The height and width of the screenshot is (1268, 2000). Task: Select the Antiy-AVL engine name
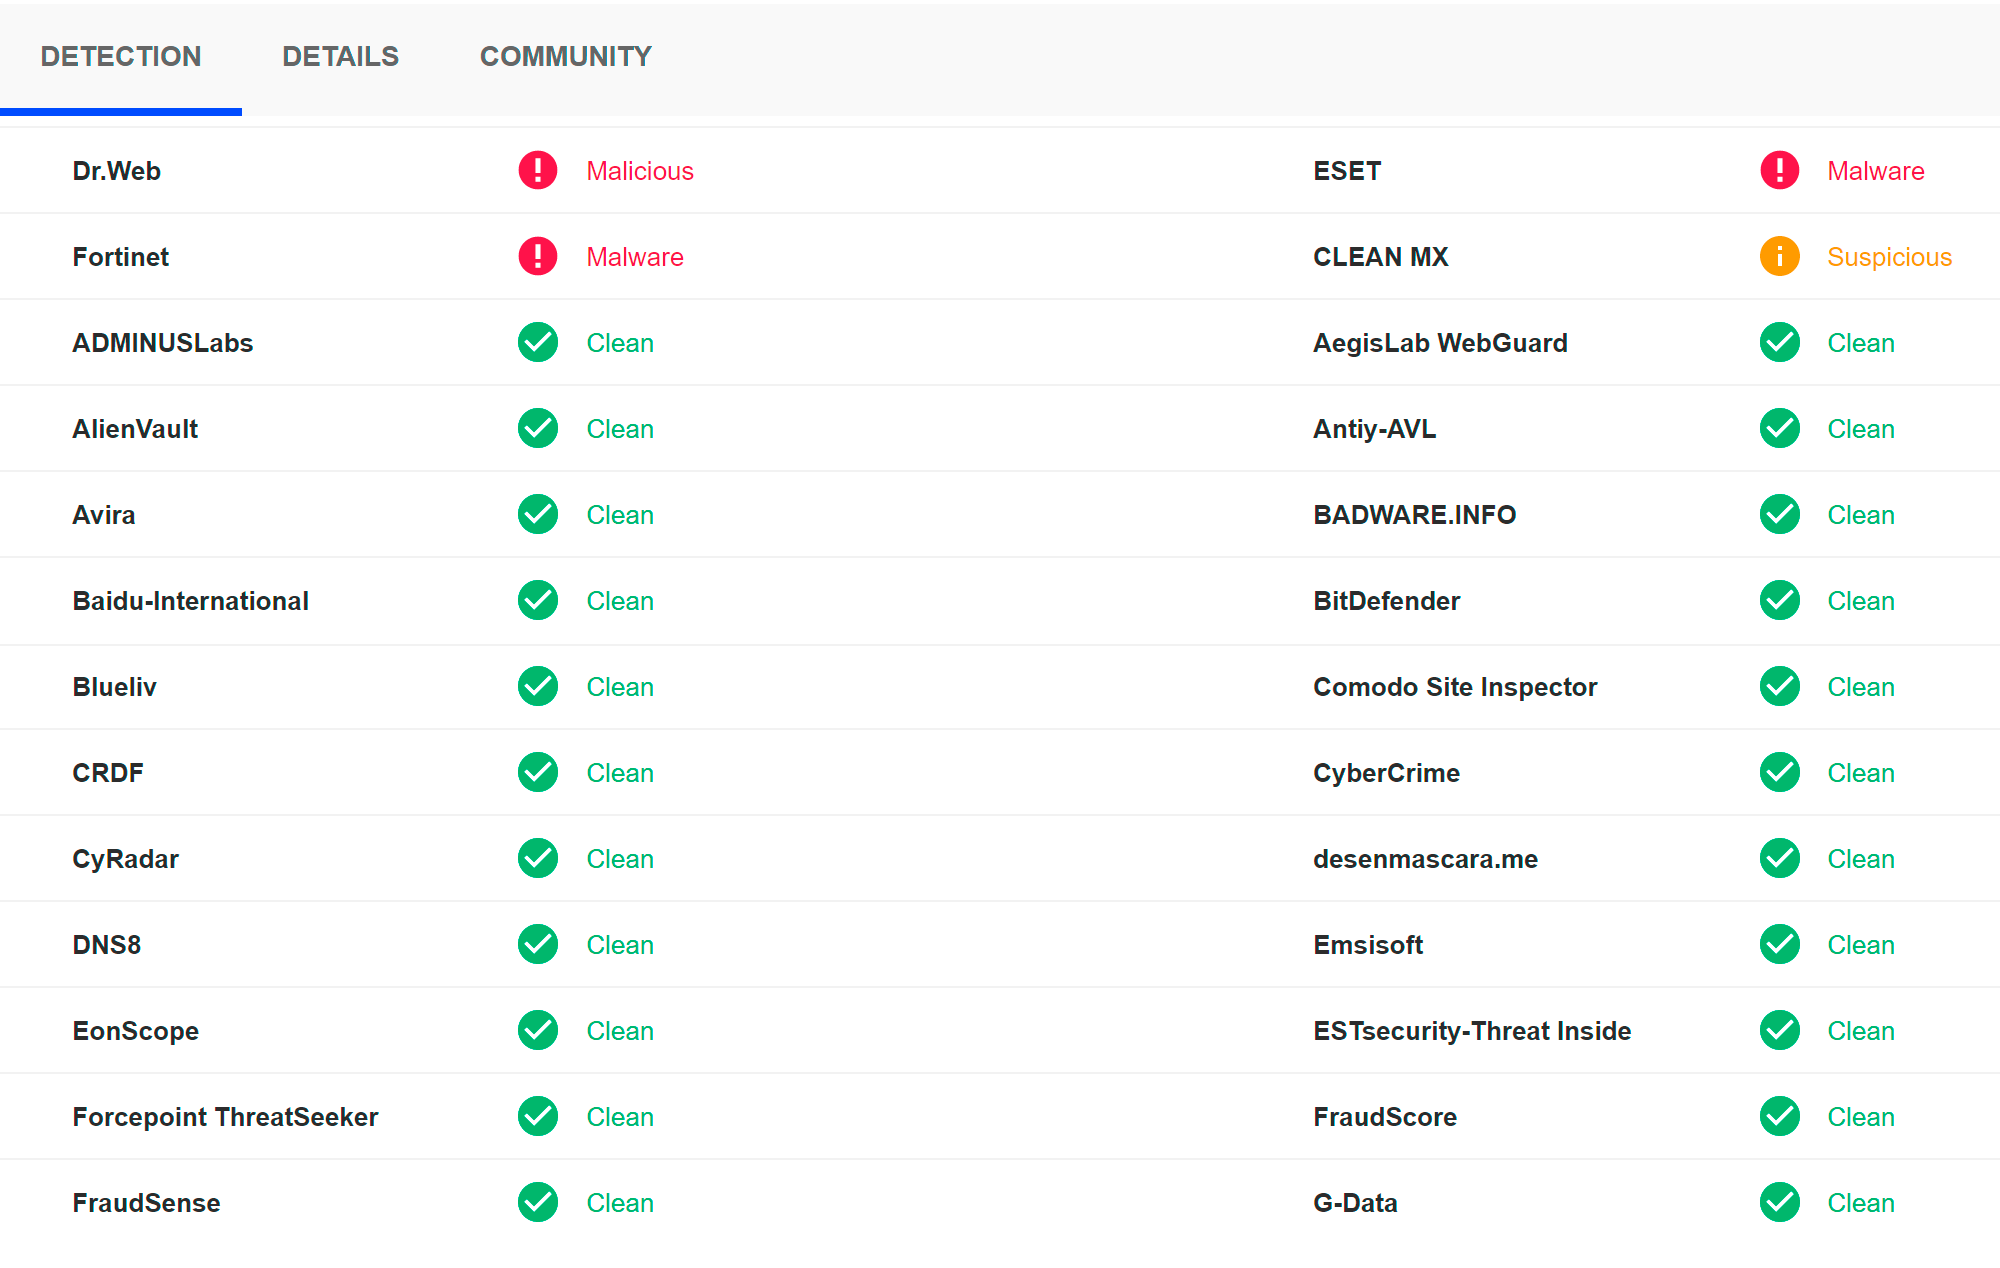[1375, 429]
